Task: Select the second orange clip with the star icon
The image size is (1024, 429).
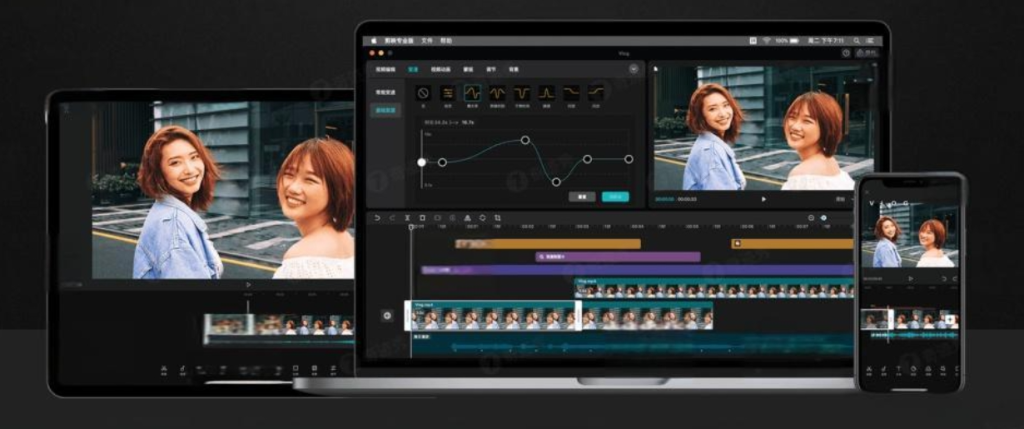Action: pos(792,244)
